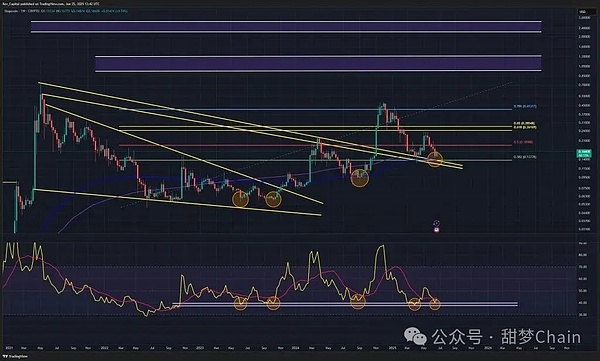Click the 2025 label on time axis
Viewport: 600px width, 361px height.
[x=392, y=348]
